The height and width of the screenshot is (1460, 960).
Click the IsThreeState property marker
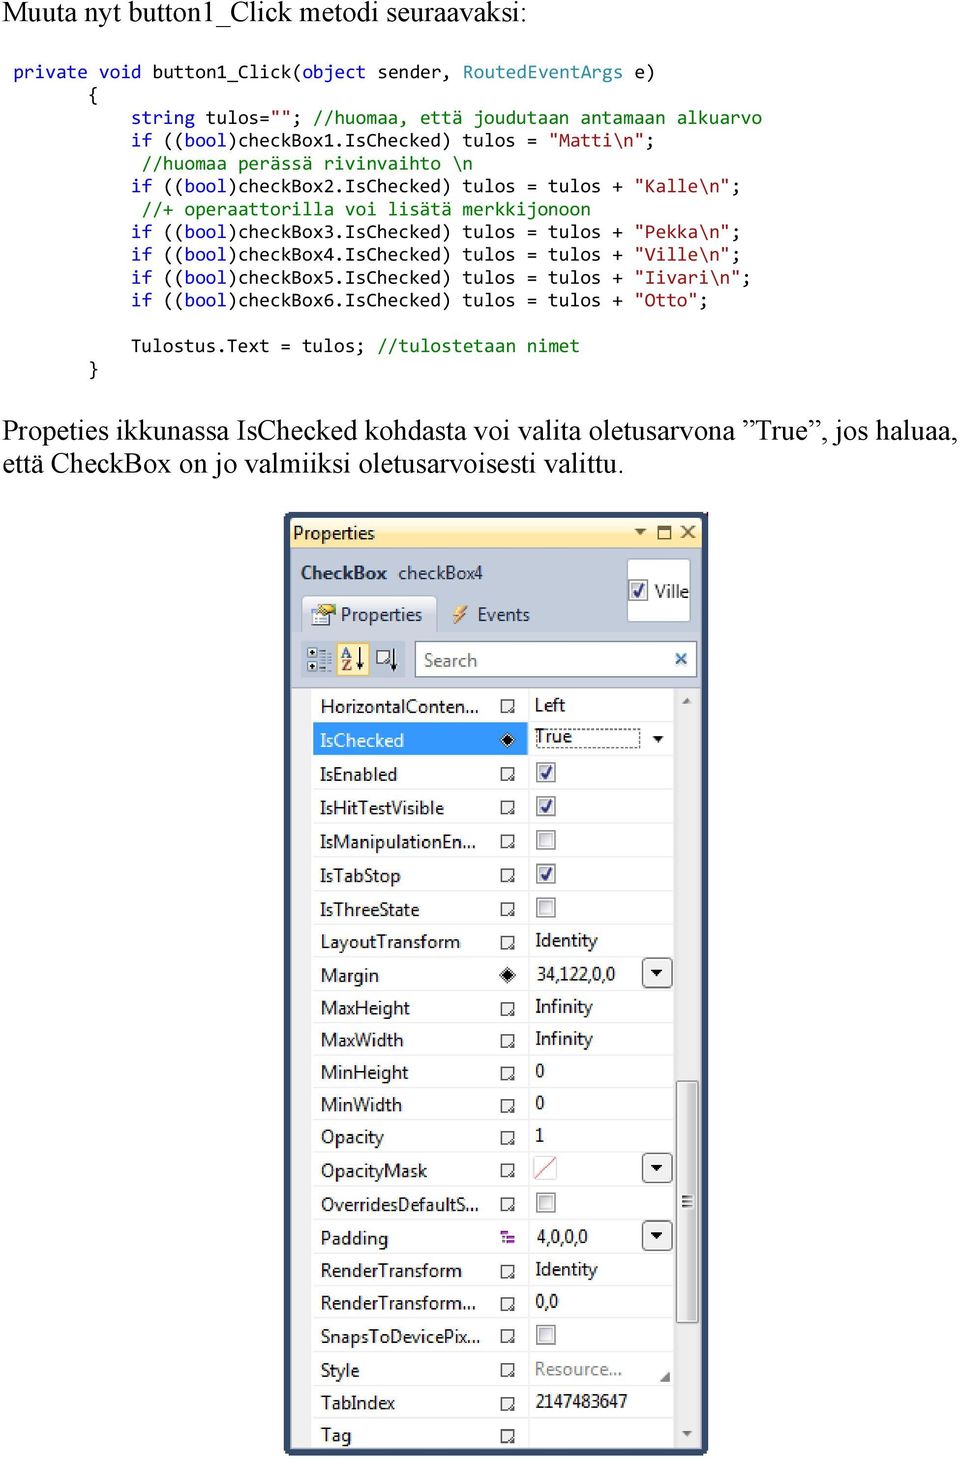coord(507,910)
